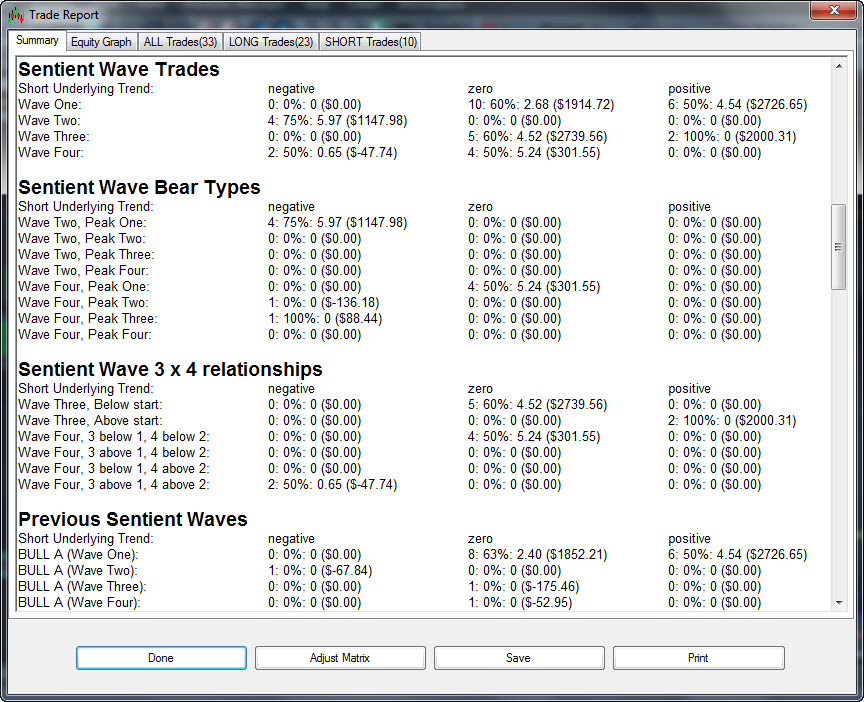Click 'Wave Four, Peak Two:' label
The image size is (864, 702).
click(83, 303)
